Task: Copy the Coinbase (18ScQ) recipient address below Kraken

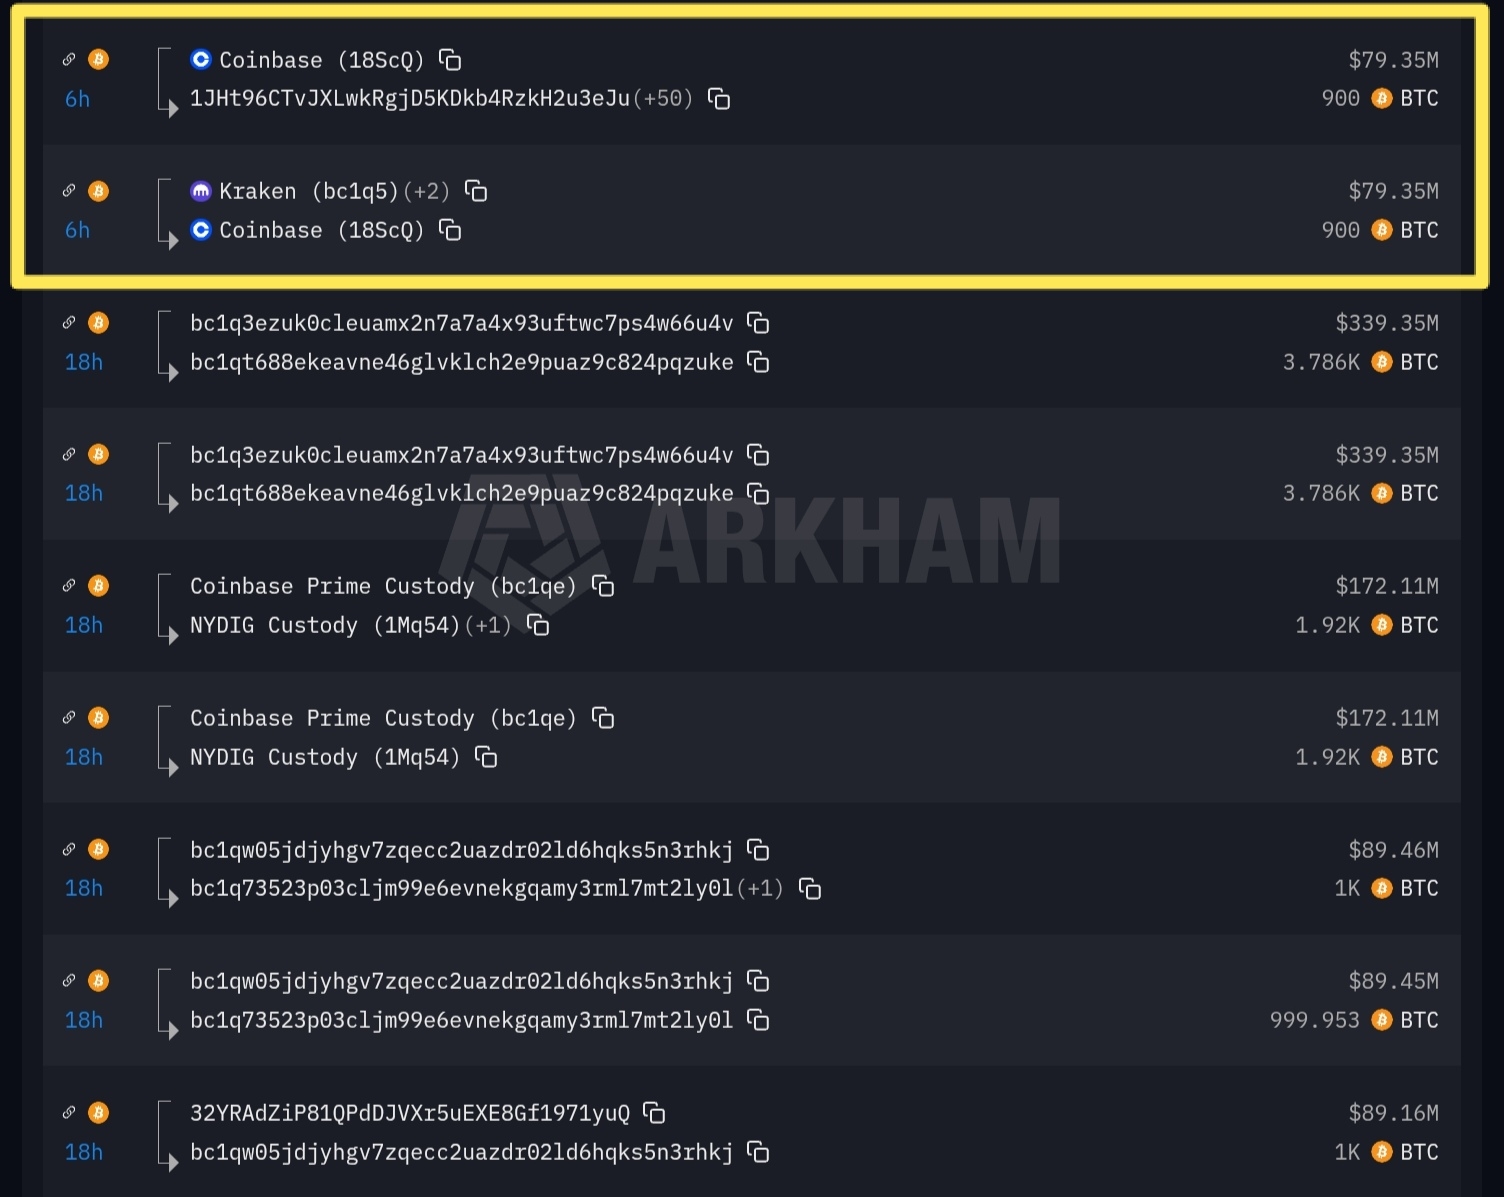Action: [x=450, y=230]
